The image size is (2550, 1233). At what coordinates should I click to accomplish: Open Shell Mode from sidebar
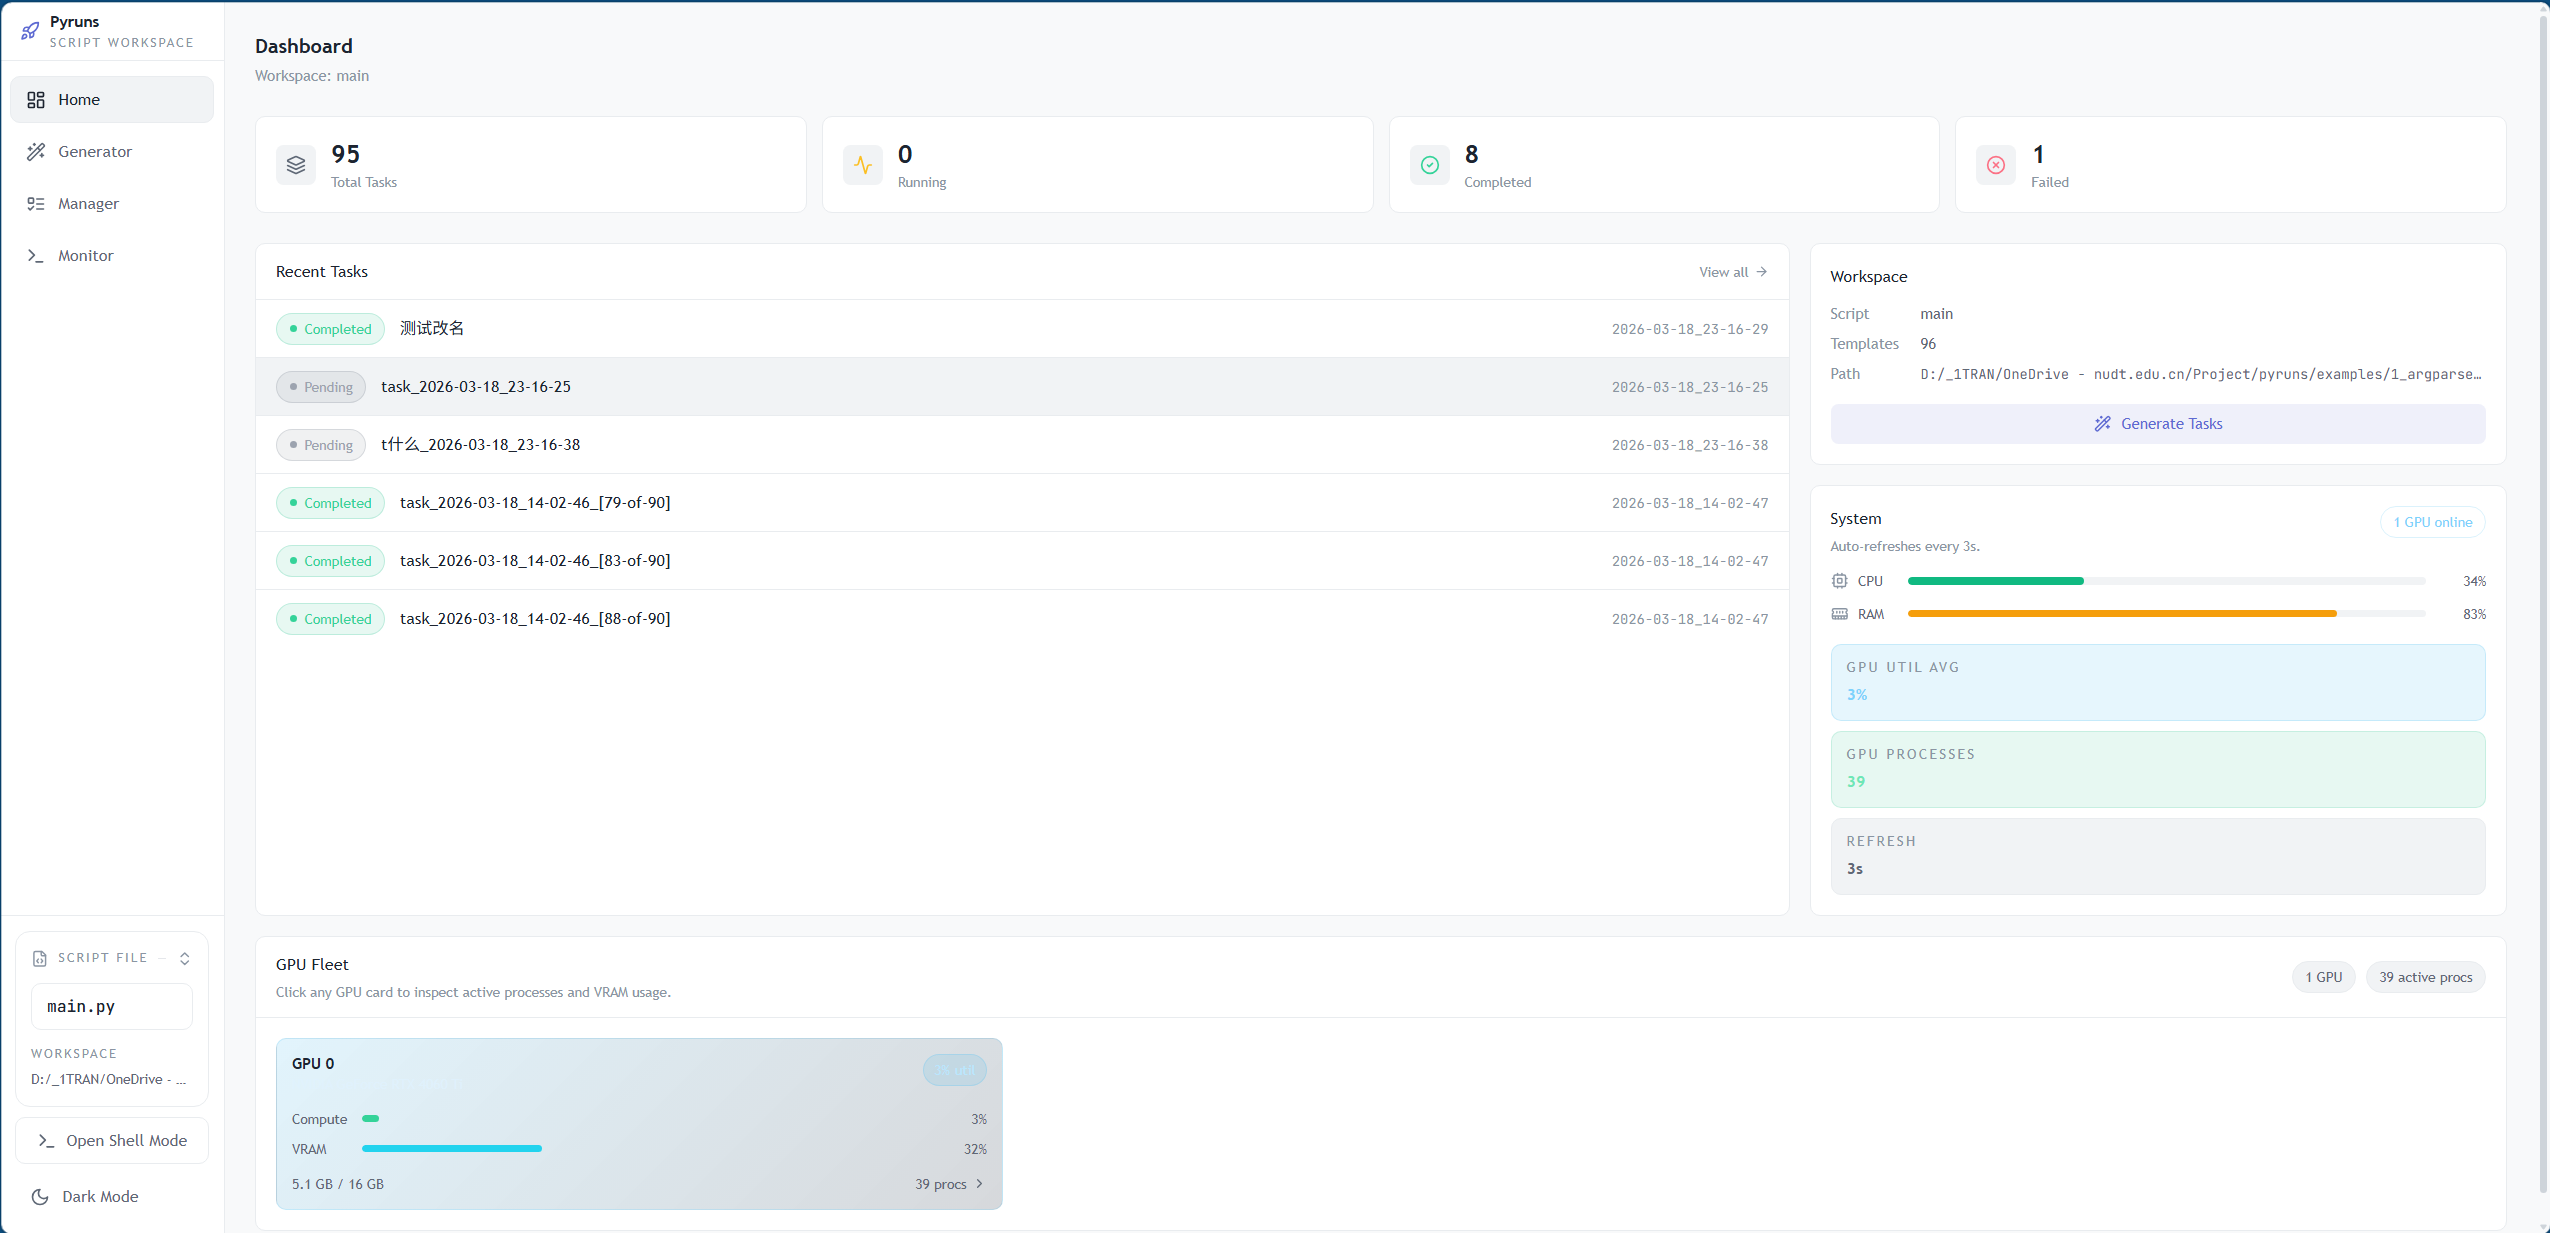tap(112, 1140)
